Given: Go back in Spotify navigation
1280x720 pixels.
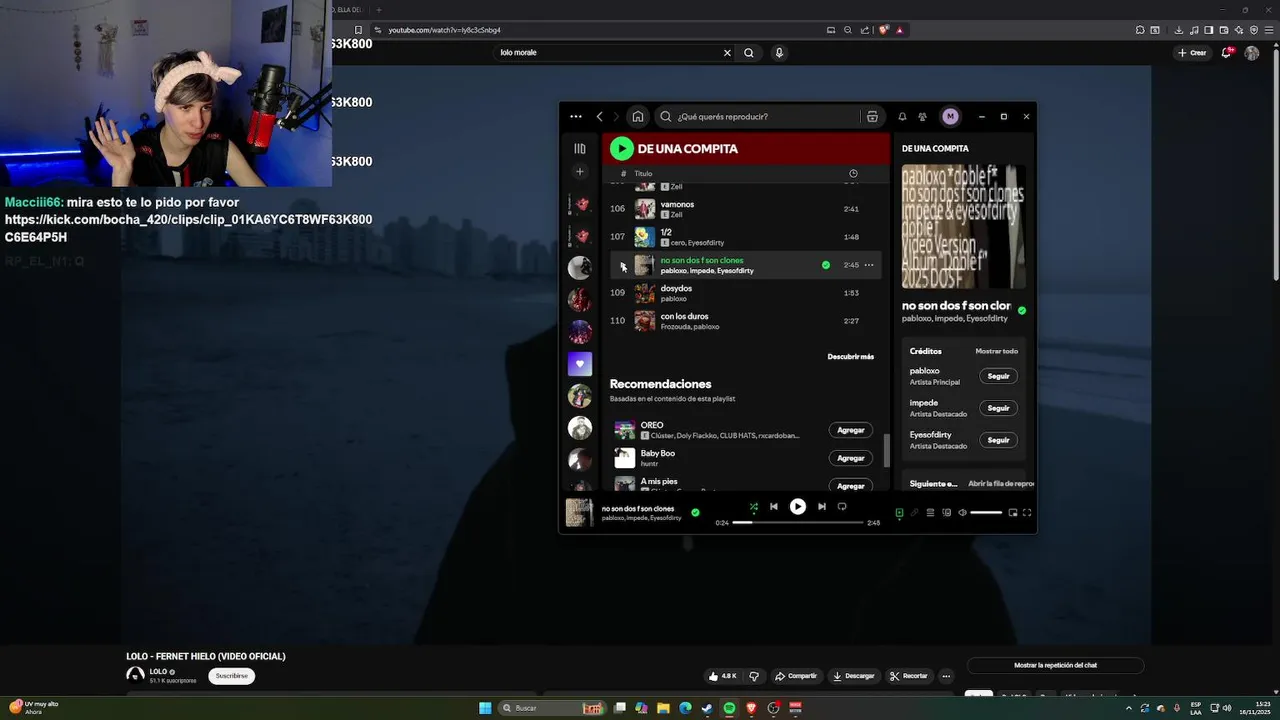Looking at the screenshot, I should [x=599, y=117].
